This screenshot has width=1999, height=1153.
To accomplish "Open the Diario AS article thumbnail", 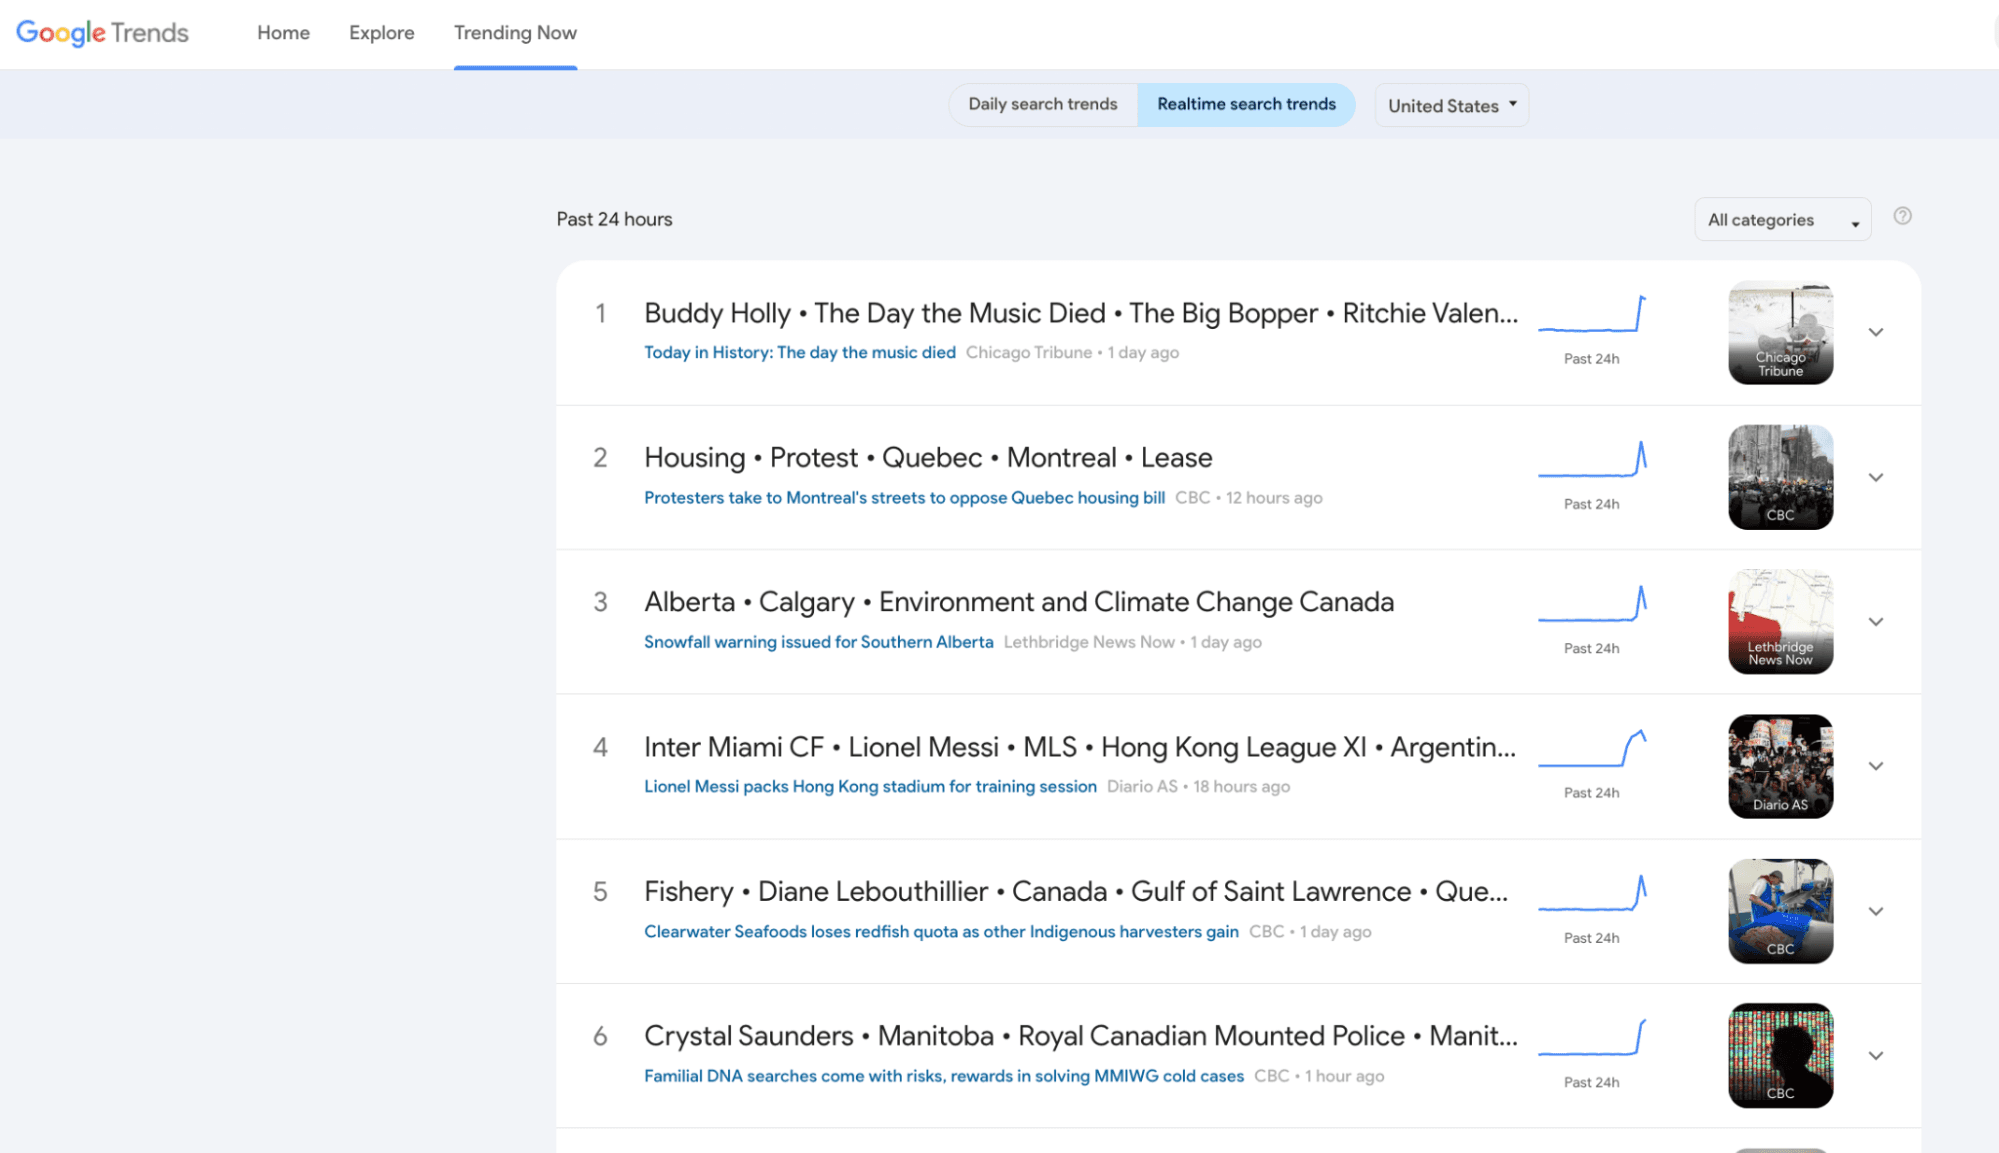I will click(1780, 767).
